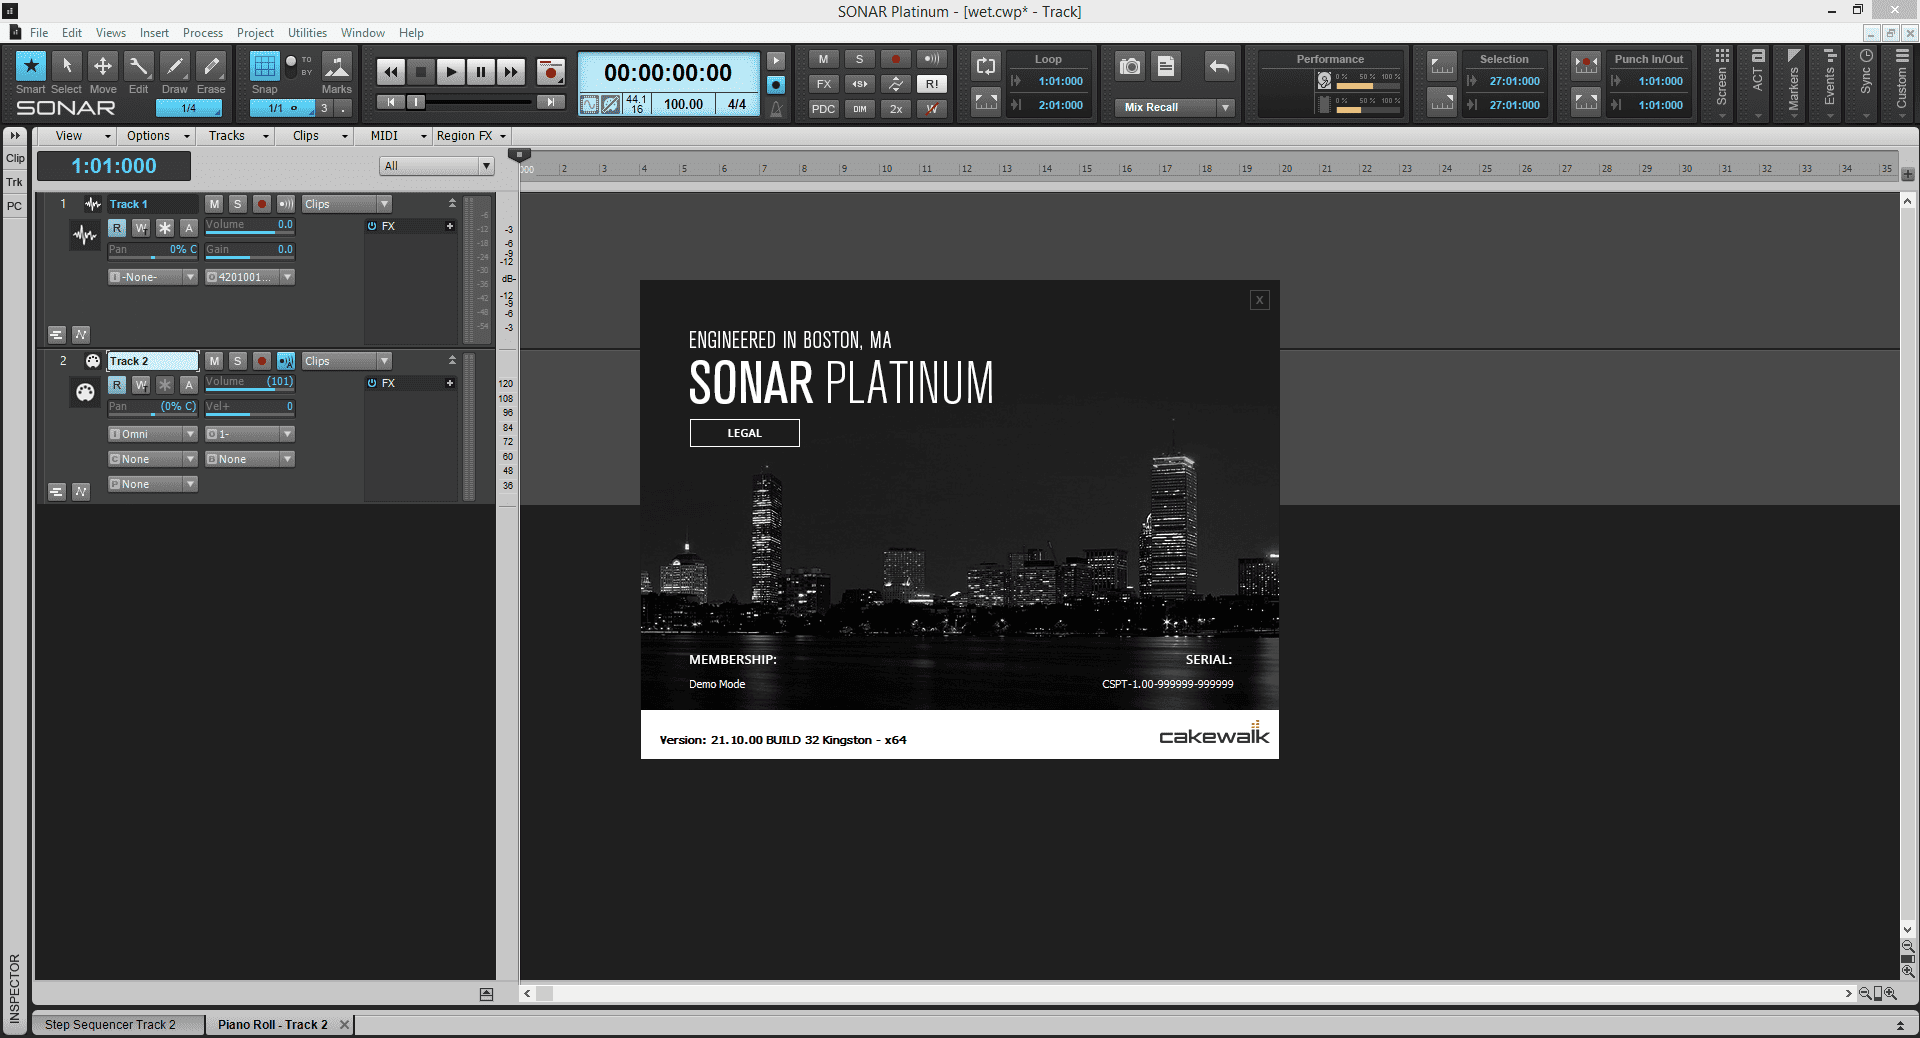The width and height of the screenshot is (1920, 1038).
Task: Go to start of project button
Action: [x=391, y=102]
